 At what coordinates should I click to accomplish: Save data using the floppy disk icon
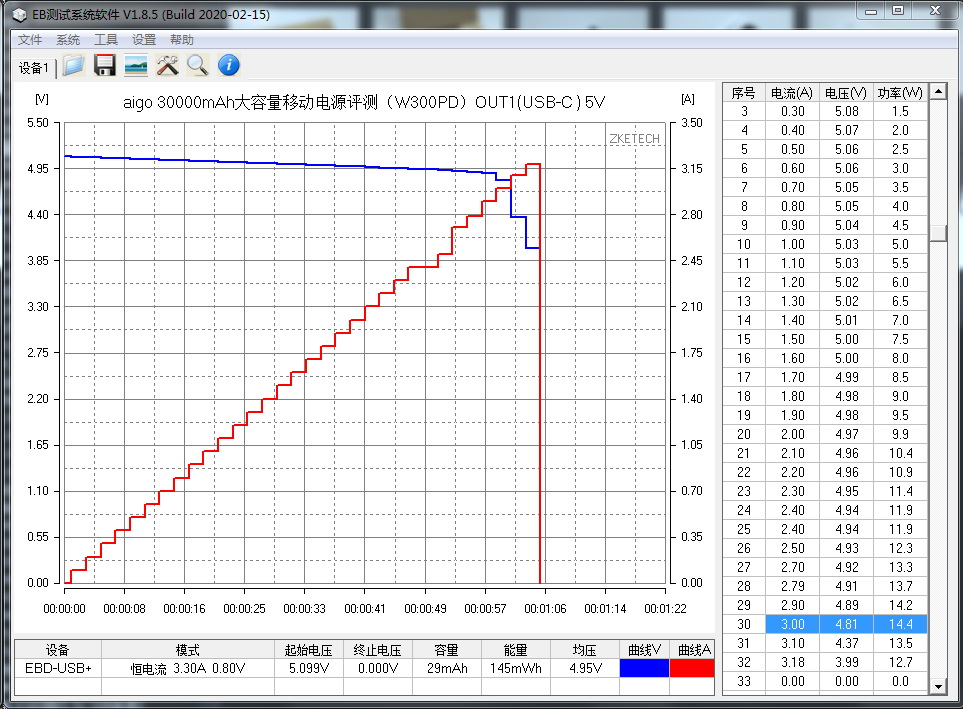tap(105, 65)
